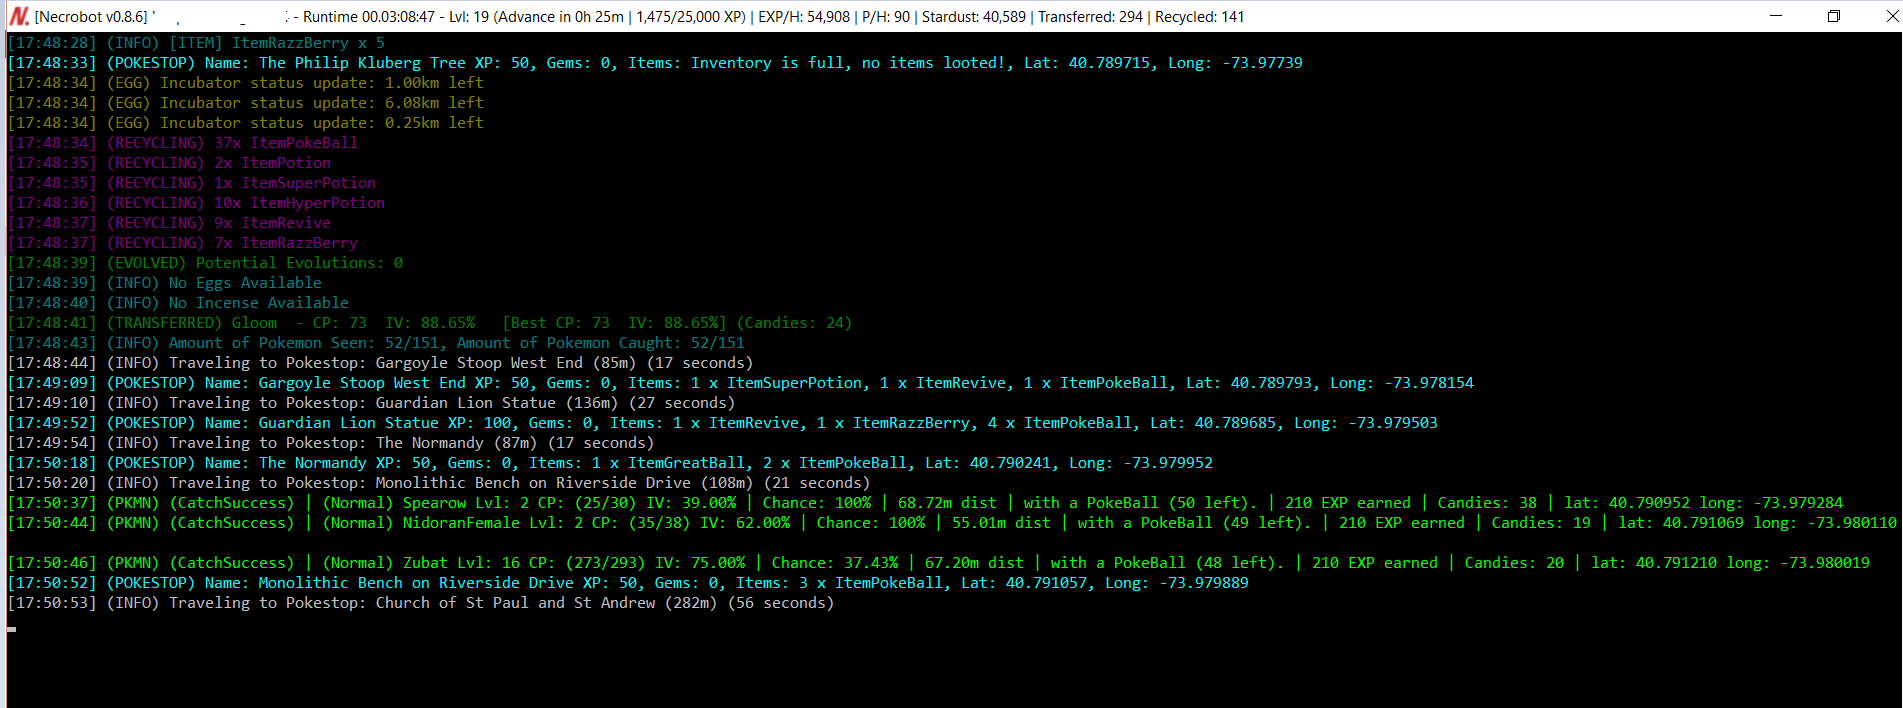The width and height of the screenshot is (1903, 708).
Task: Click the Spearow CatchSuccess log line
Action: (x=925, y=503)
